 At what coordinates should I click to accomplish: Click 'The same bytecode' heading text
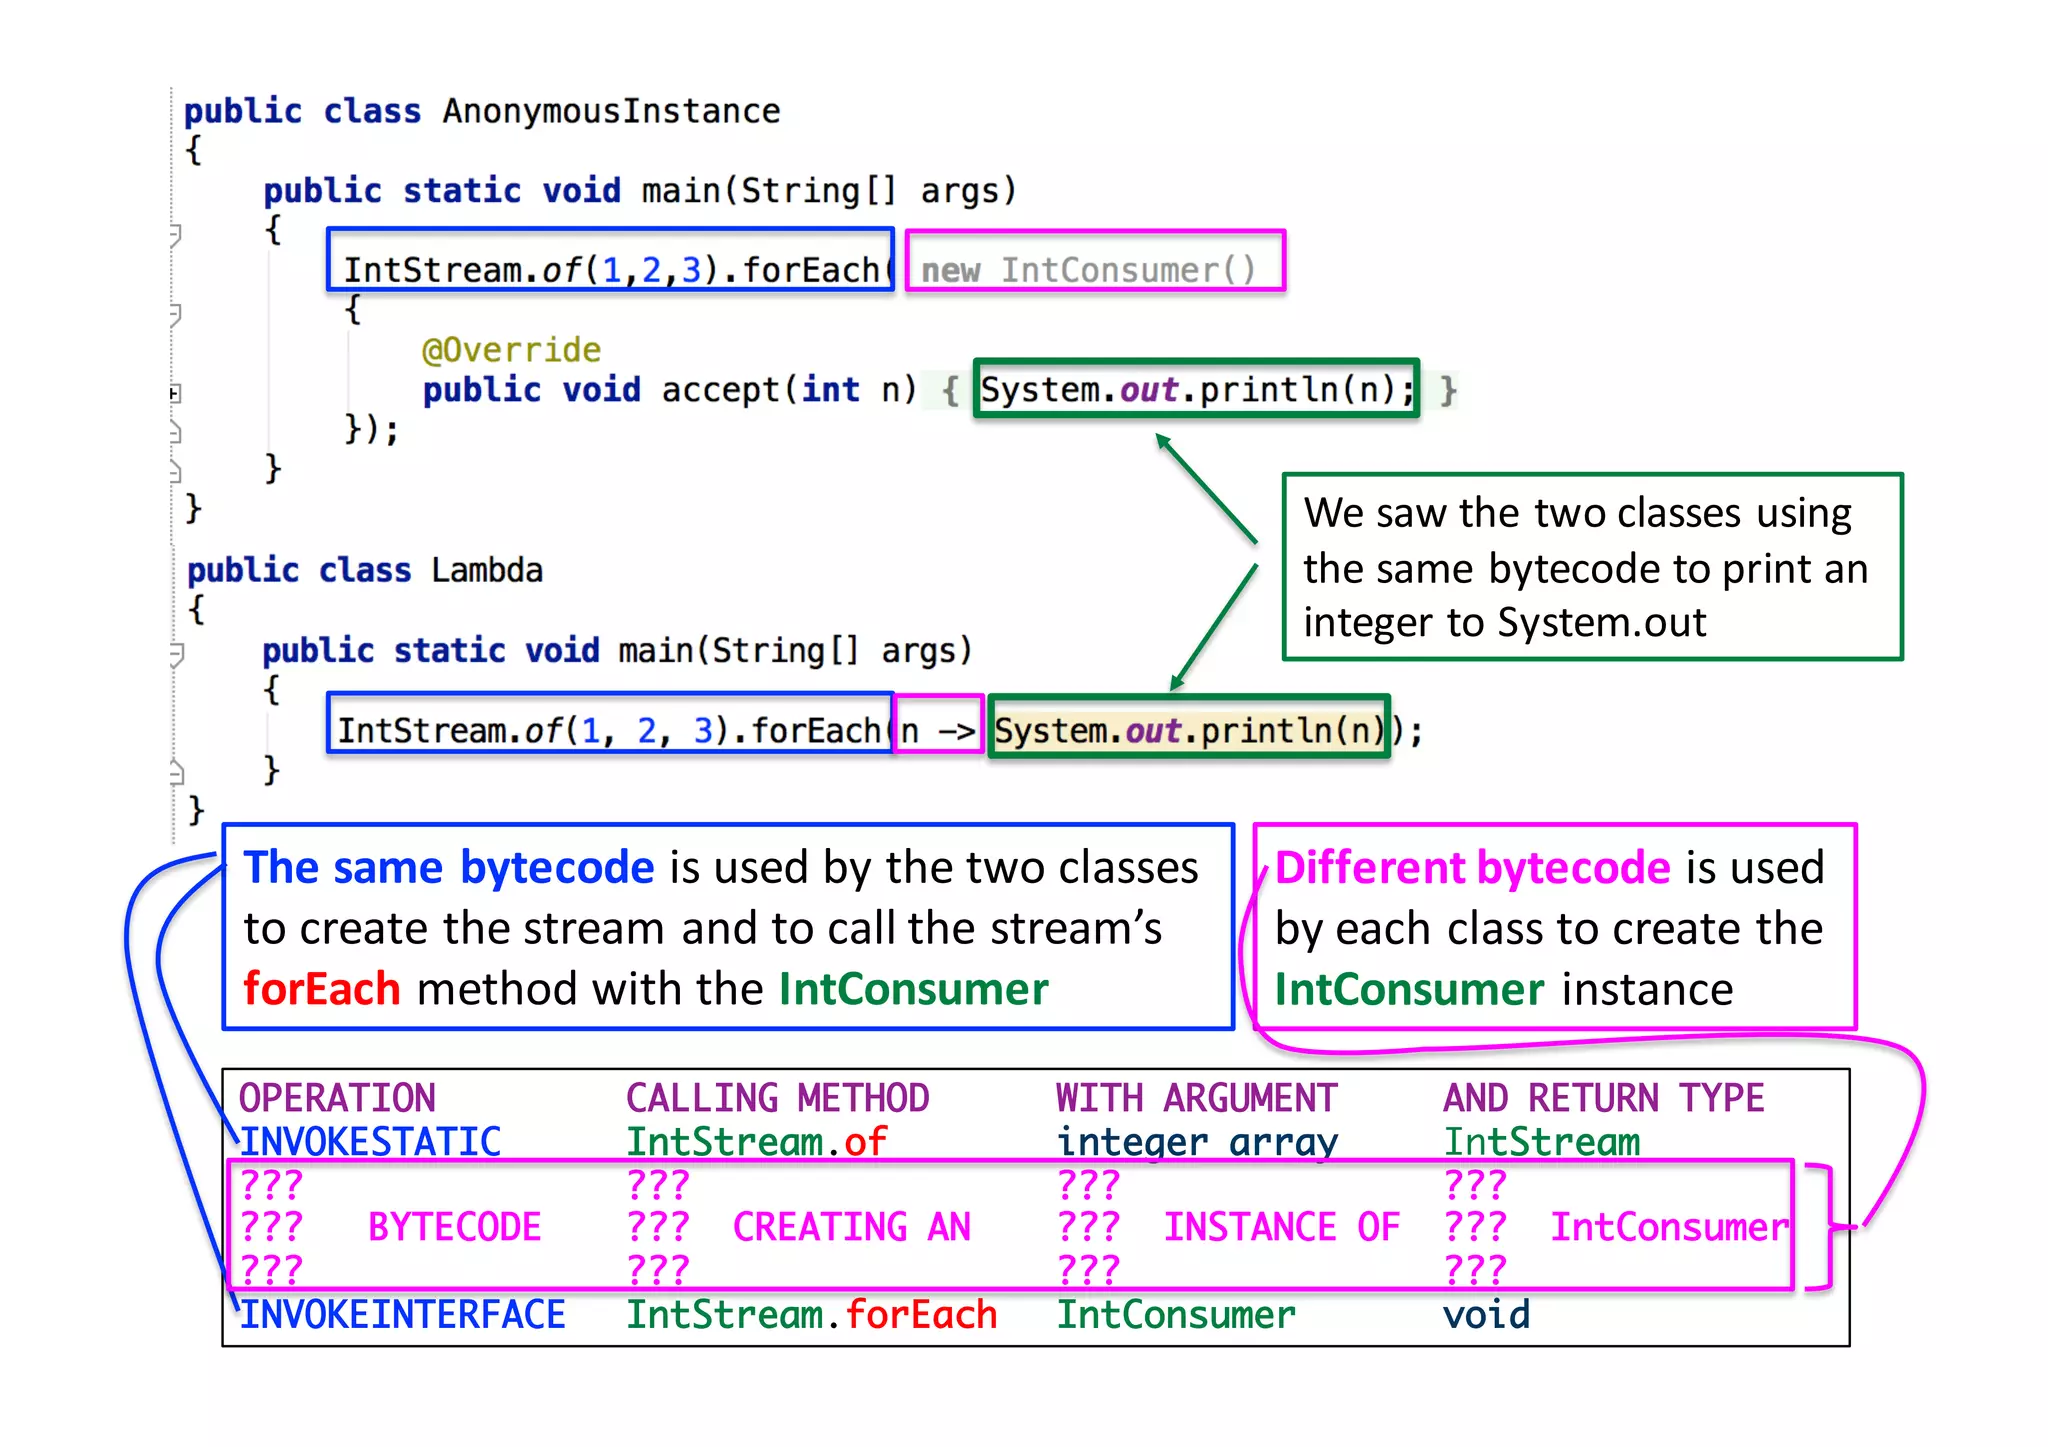point(449,867)
